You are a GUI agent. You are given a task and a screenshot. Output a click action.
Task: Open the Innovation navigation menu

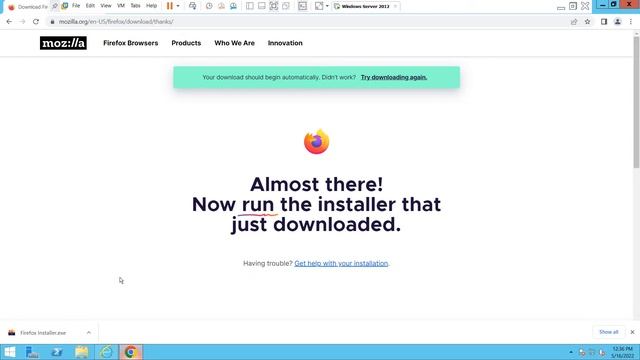tap(285, 43)
